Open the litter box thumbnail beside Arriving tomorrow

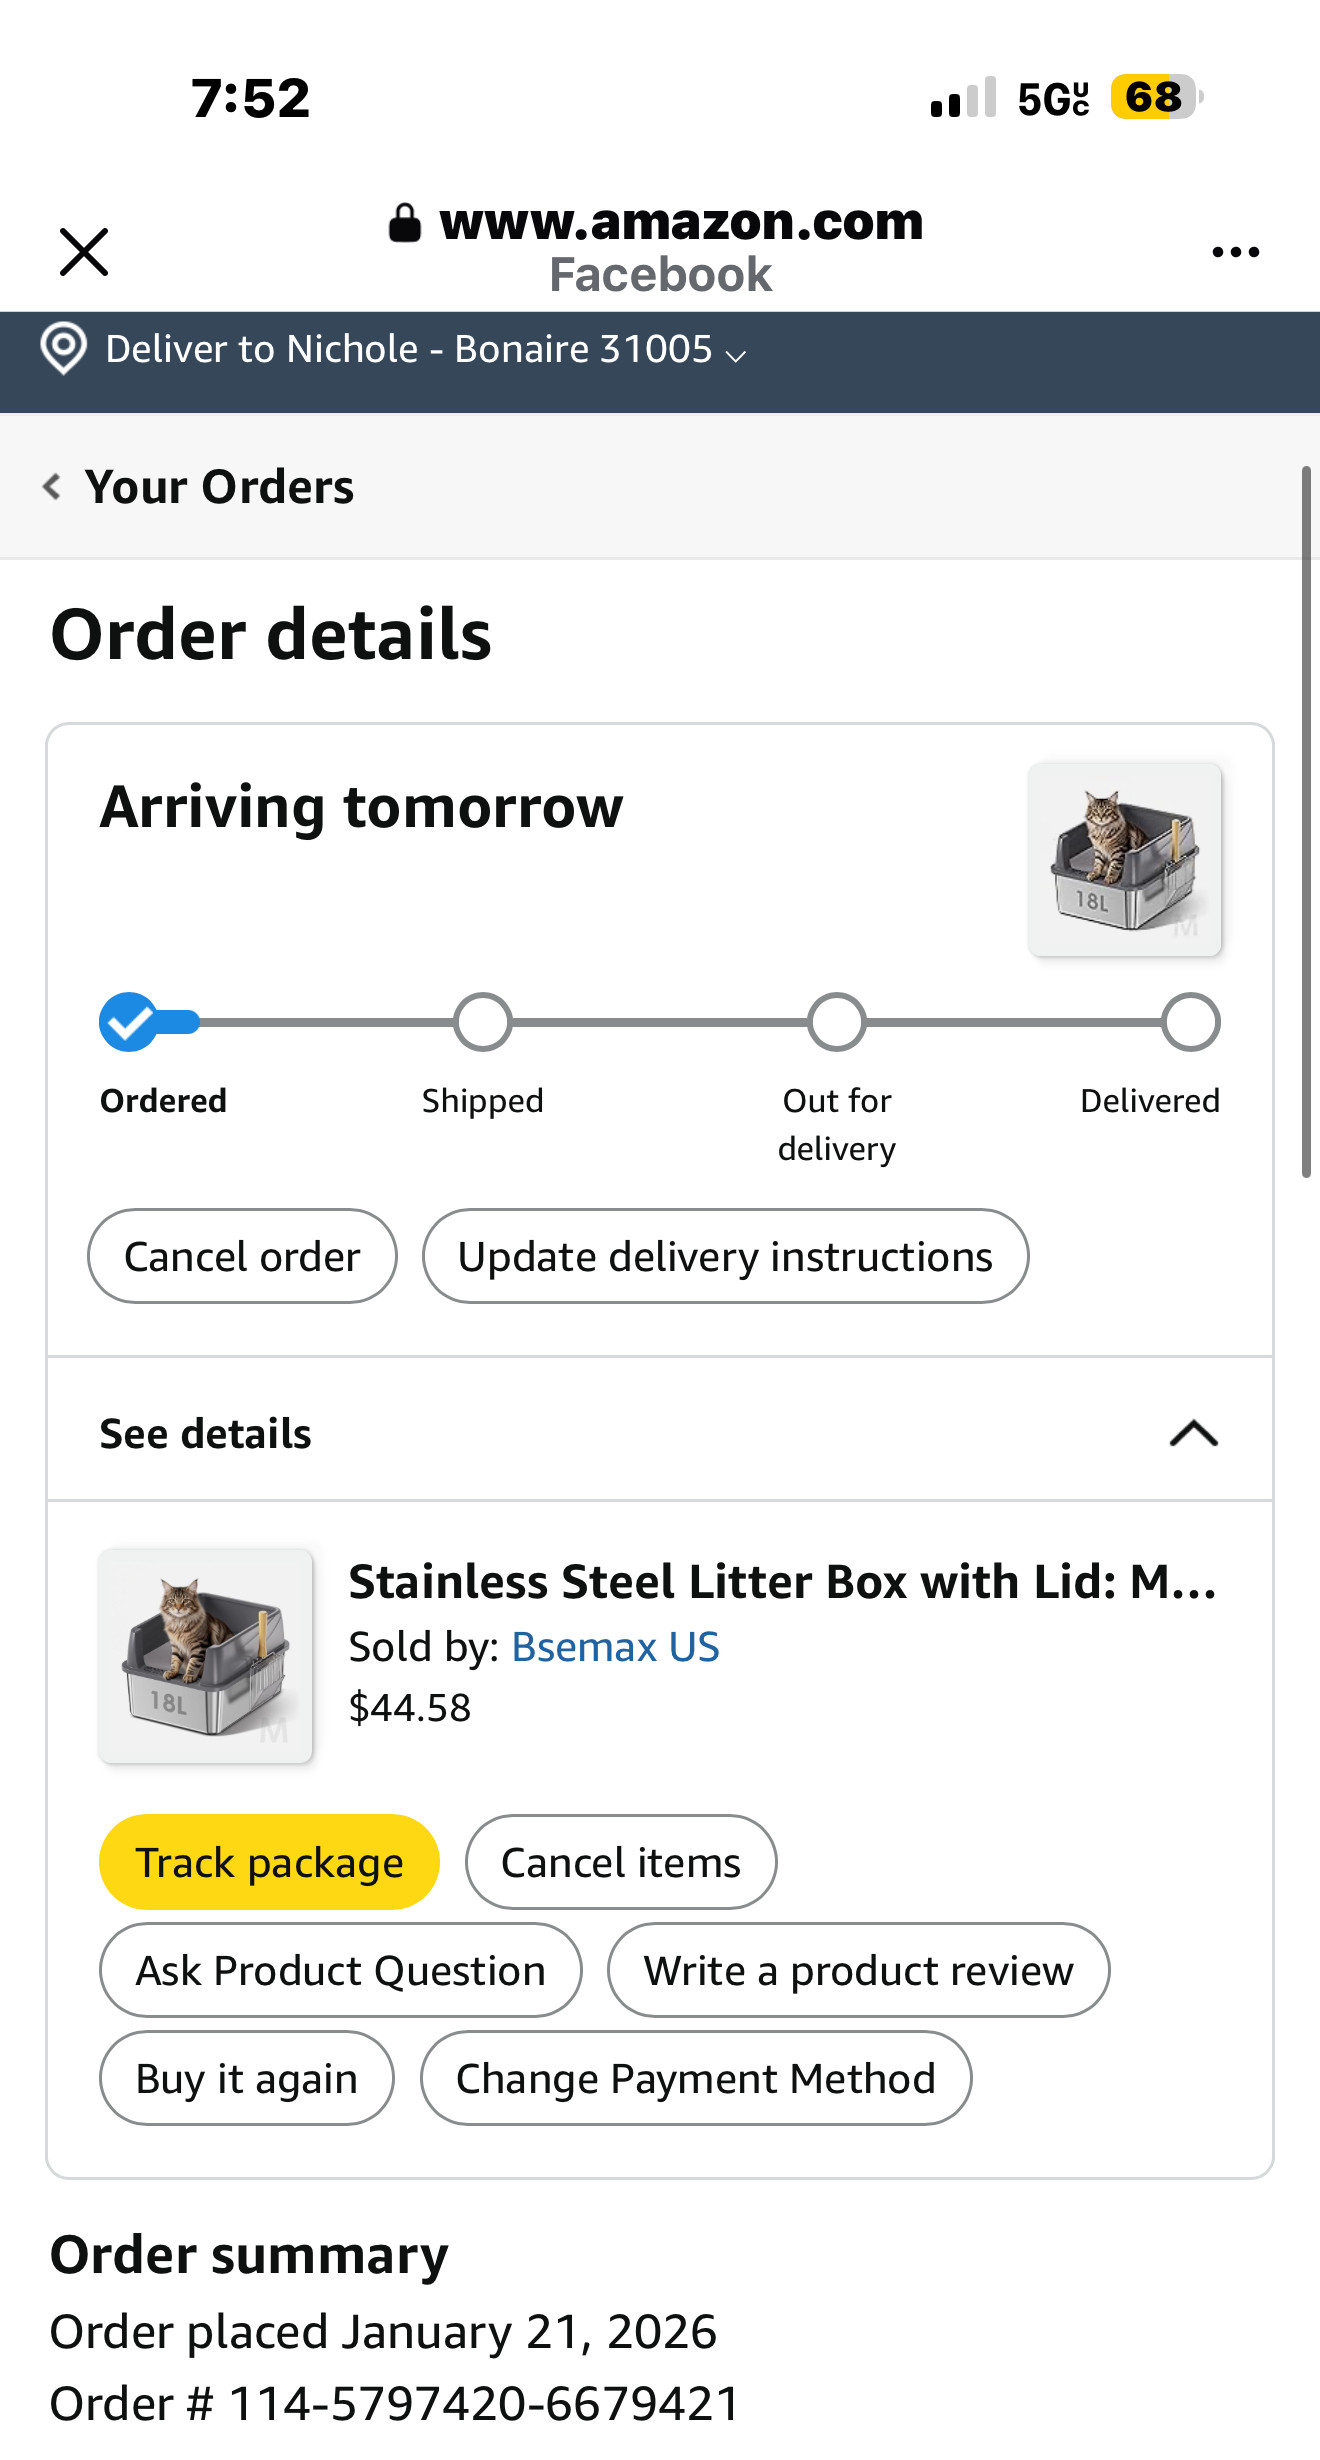[x=1125, y=860]
